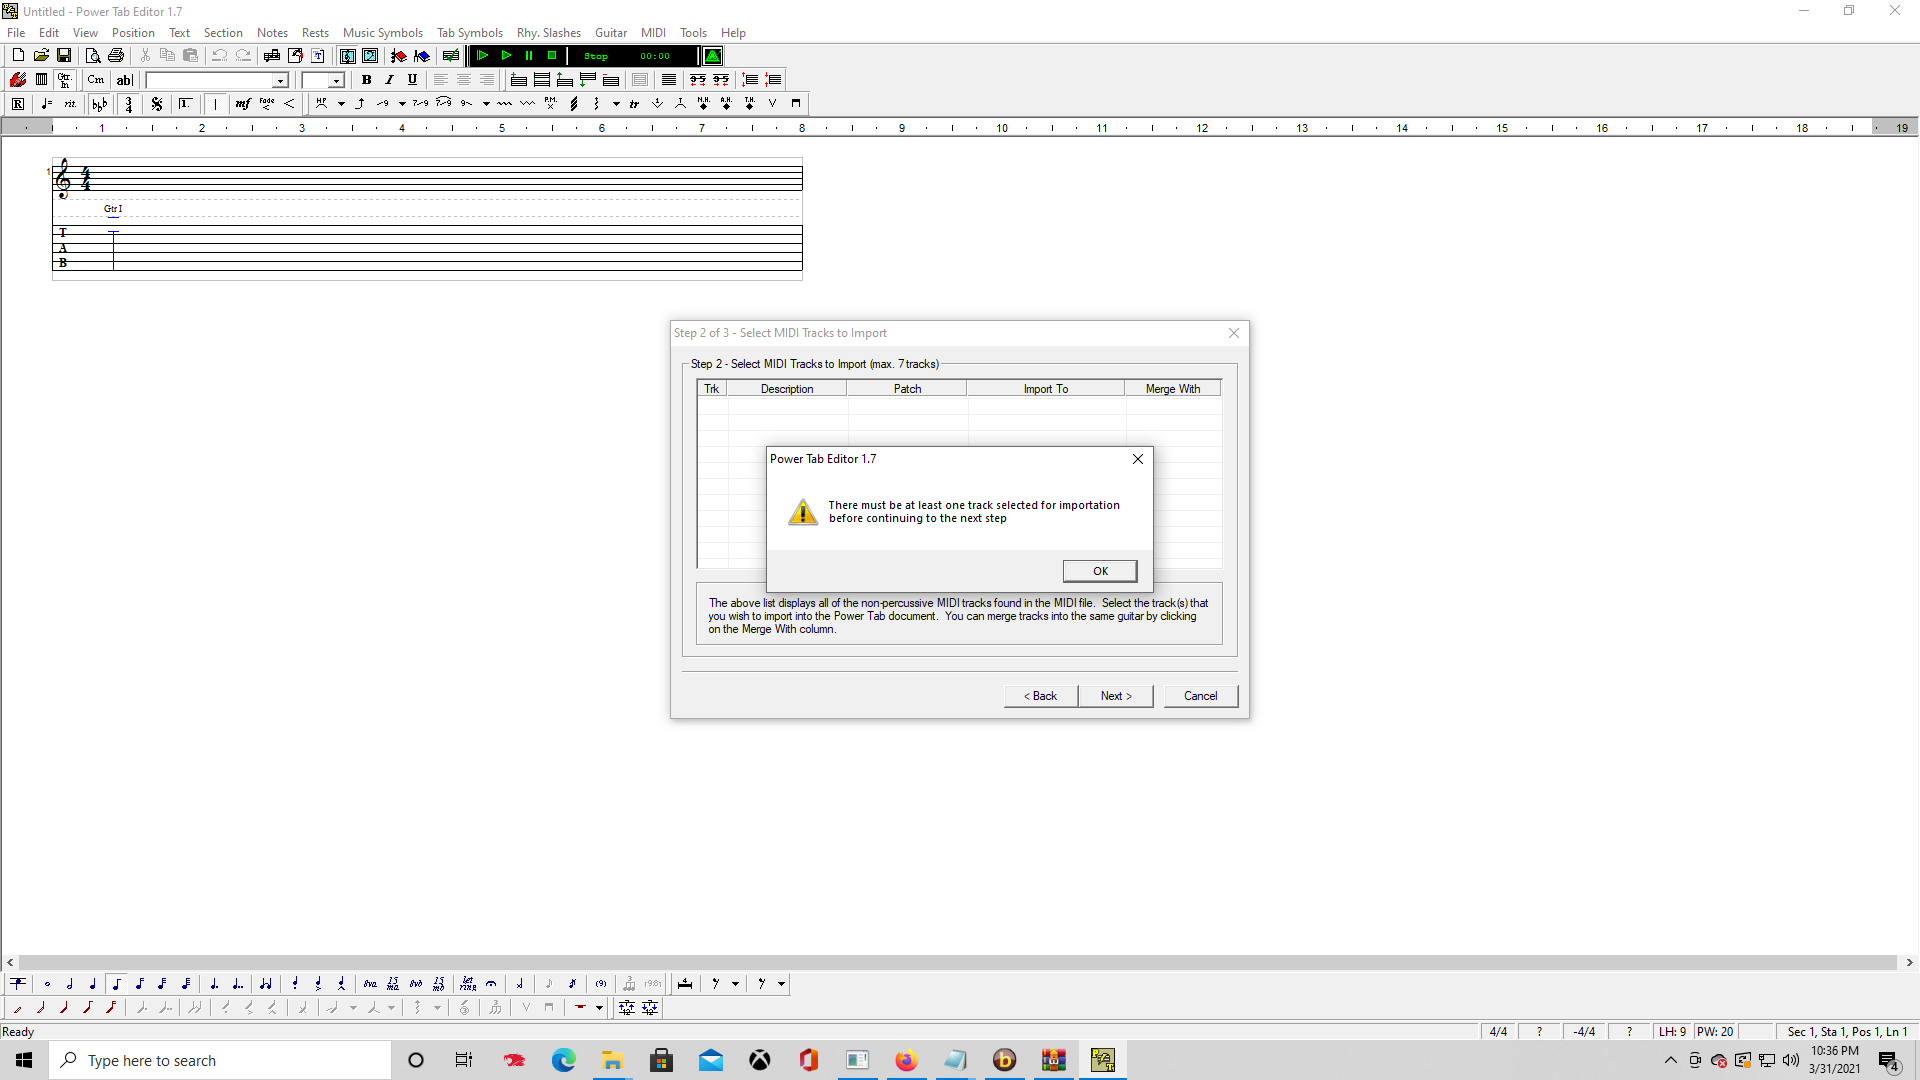
Task: Open a file with the folder icon
Action: click(41, 56)
